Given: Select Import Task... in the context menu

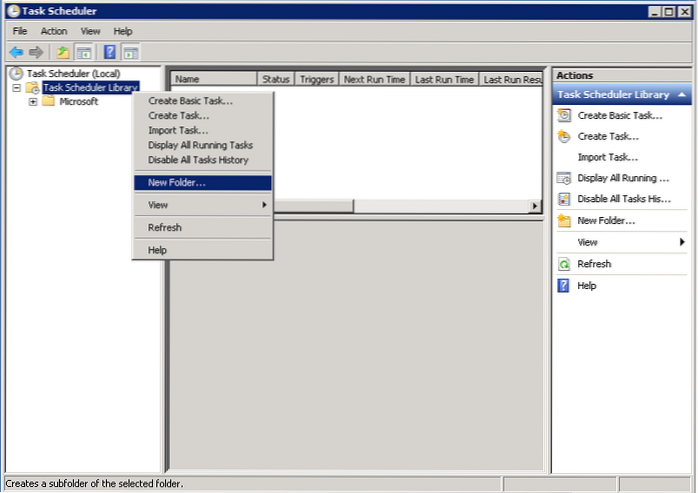Looking at the screenshot, I should [178, 130].
